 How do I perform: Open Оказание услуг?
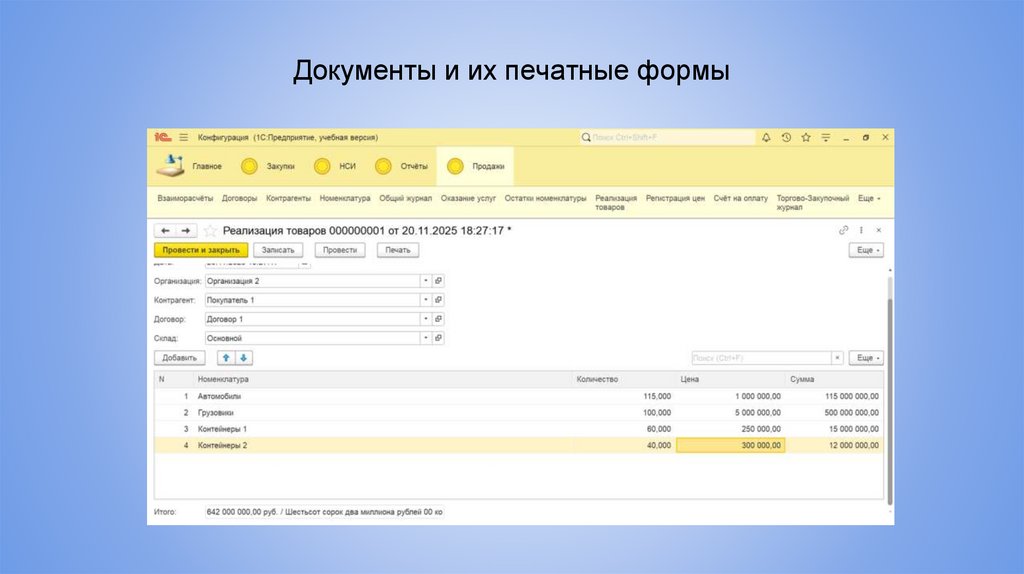[468, 198]
